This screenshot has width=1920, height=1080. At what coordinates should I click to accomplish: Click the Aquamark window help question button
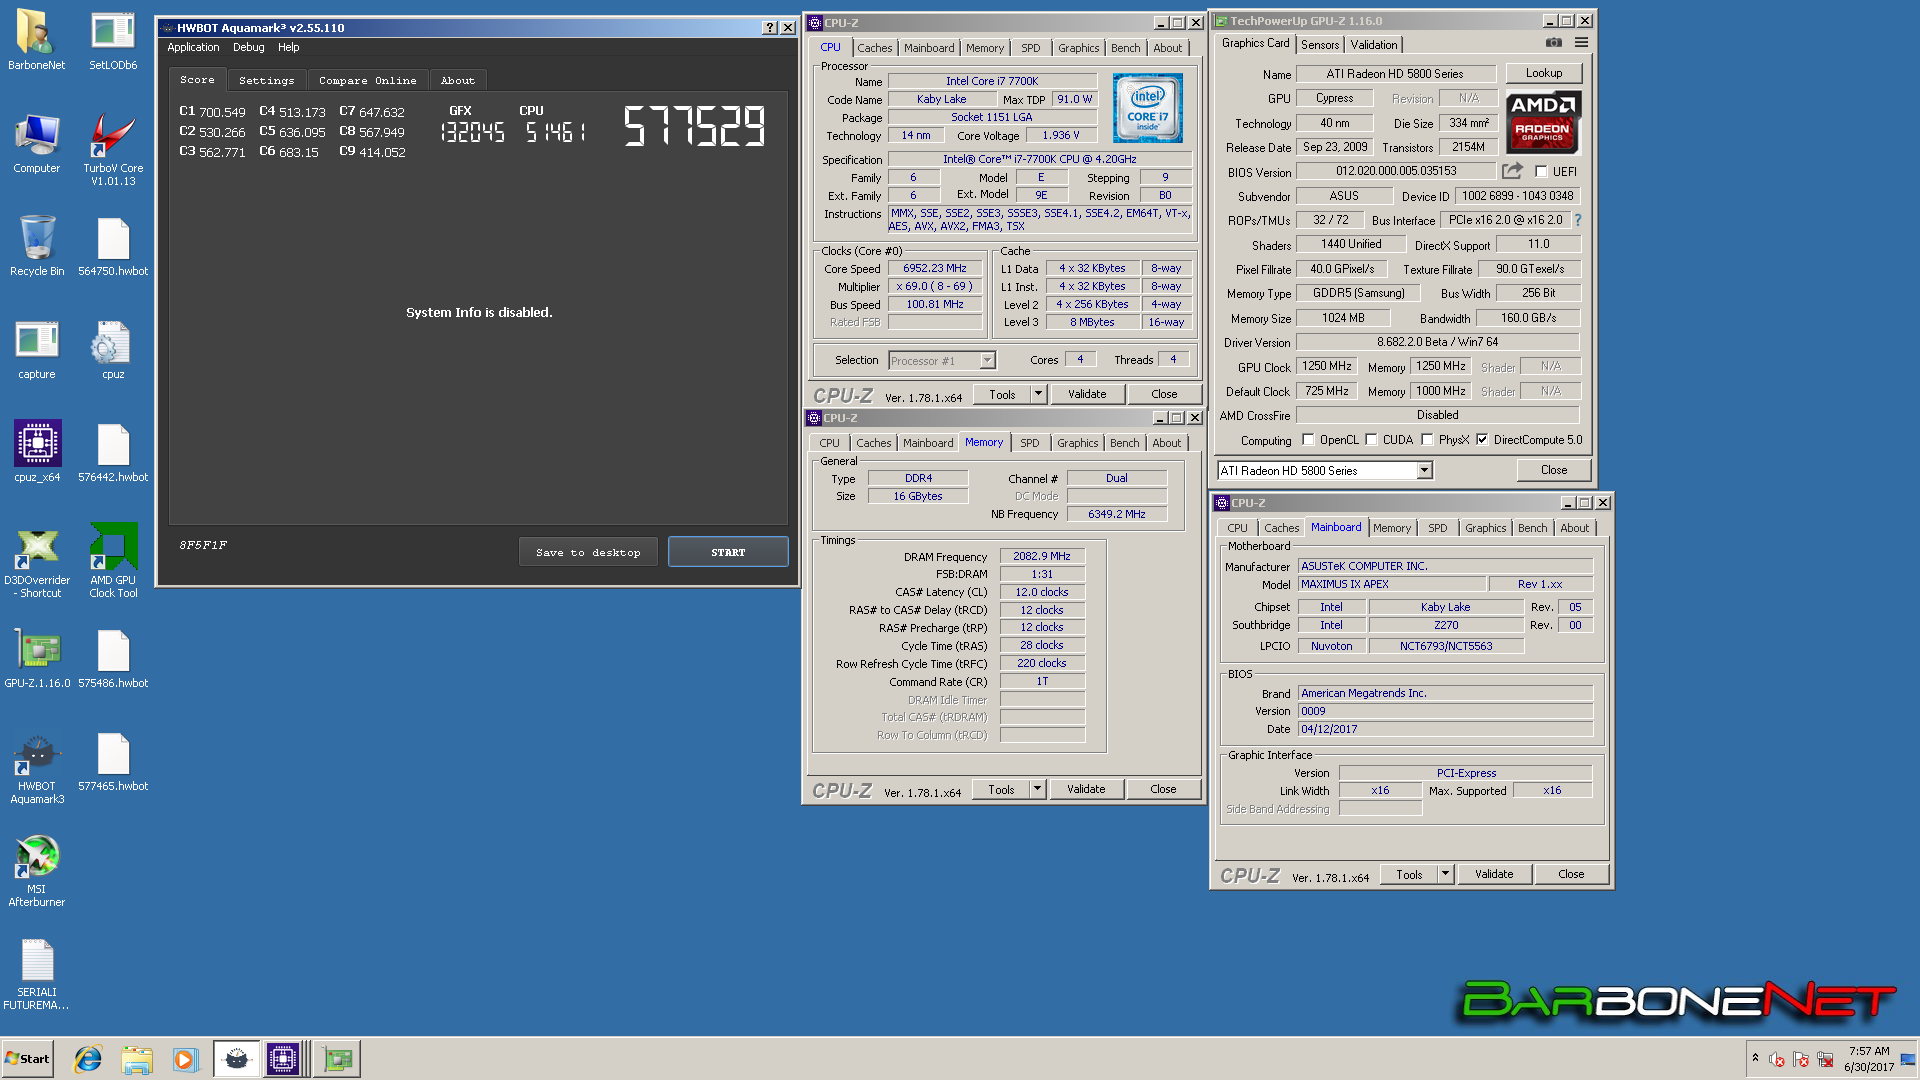769,28
